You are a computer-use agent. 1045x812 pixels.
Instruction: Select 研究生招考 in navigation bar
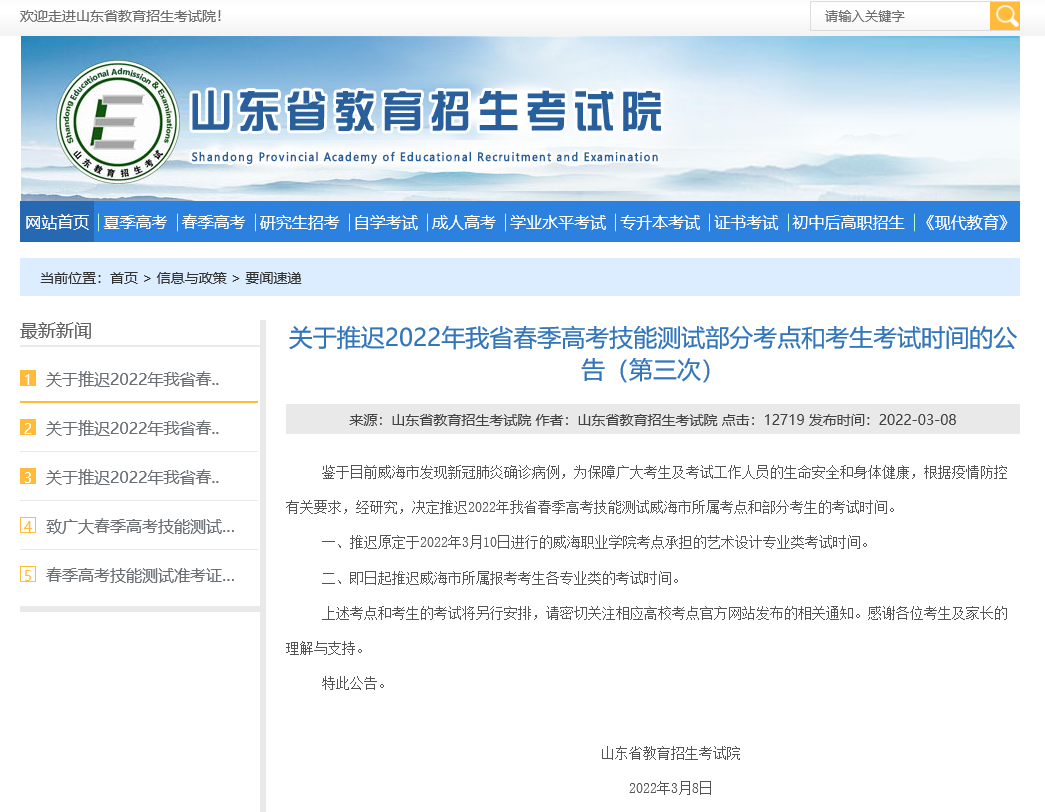(x=299, y=222)
